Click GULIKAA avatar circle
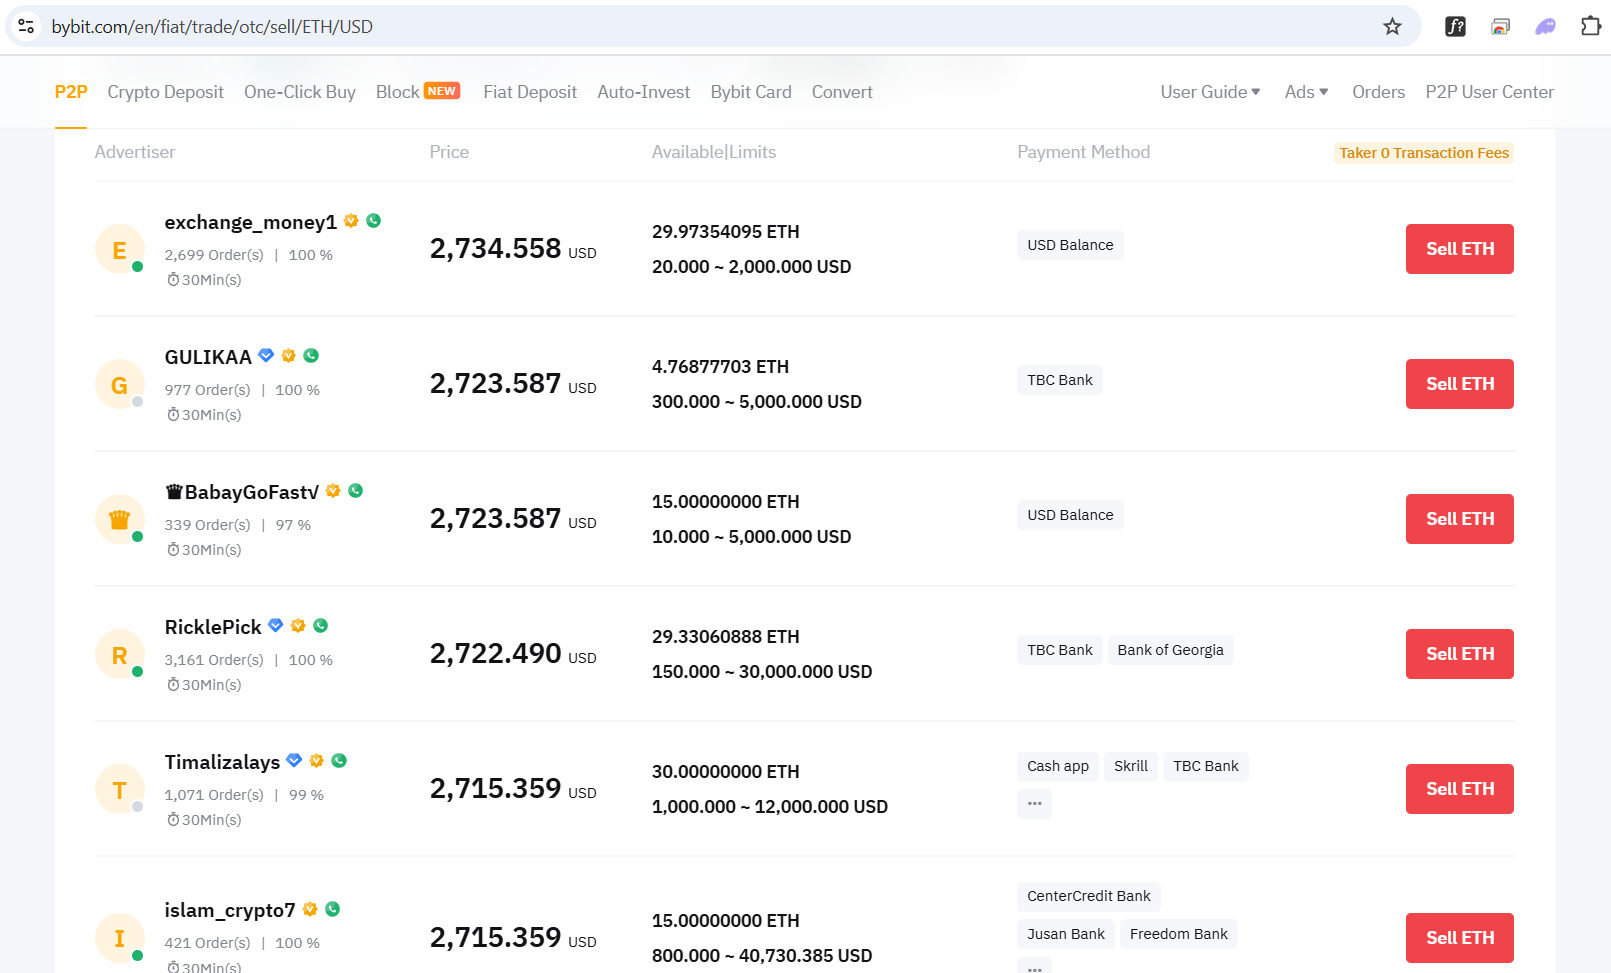 pos(120,384)
